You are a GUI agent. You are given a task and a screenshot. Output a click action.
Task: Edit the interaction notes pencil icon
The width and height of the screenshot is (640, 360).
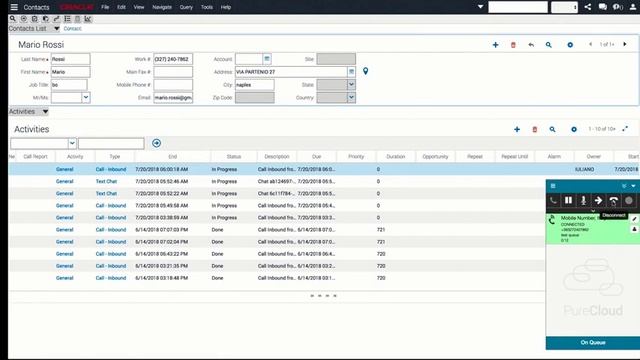(x=634, y=219)
